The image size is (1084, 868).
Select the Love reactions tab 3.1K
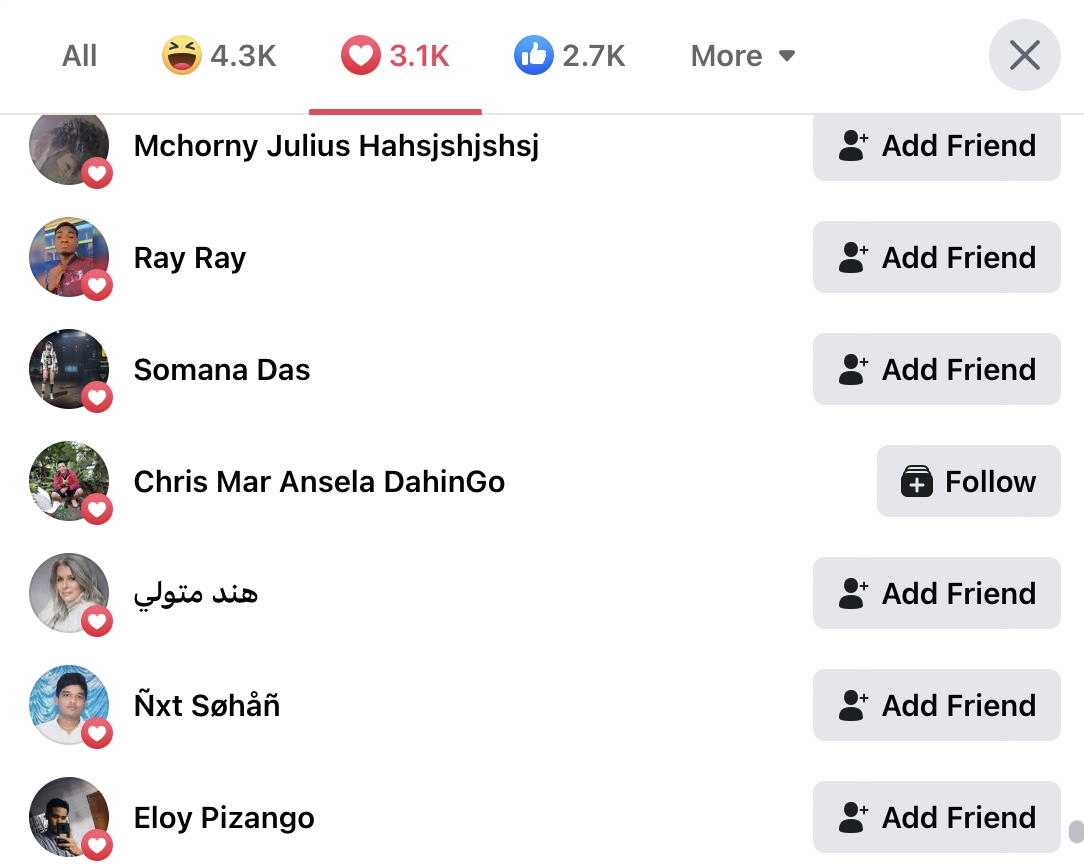click(x=395, y=55)
